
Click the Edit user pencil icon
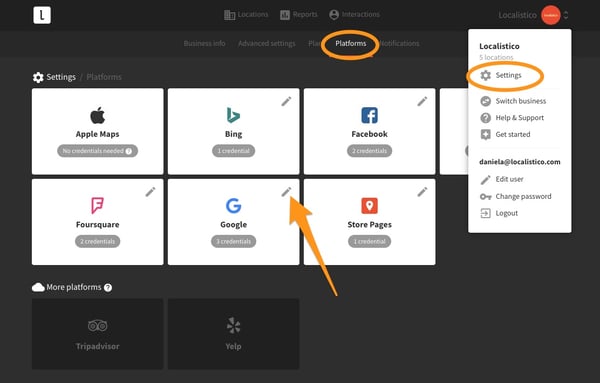(486, 180)
